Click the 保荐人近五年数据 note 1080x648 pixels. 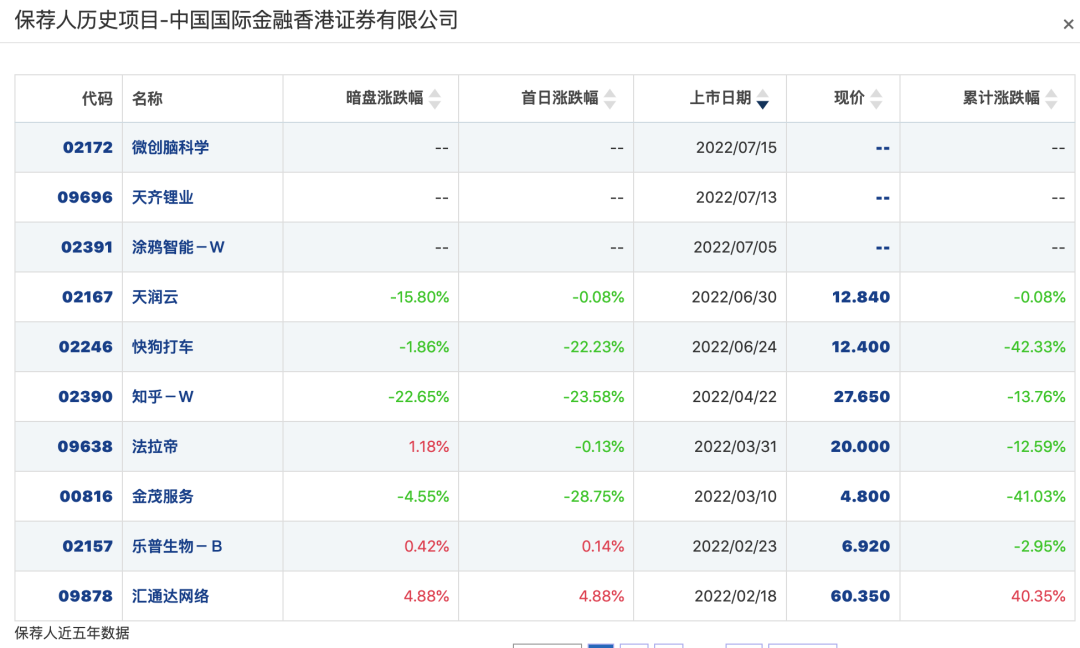pos(72,633)
